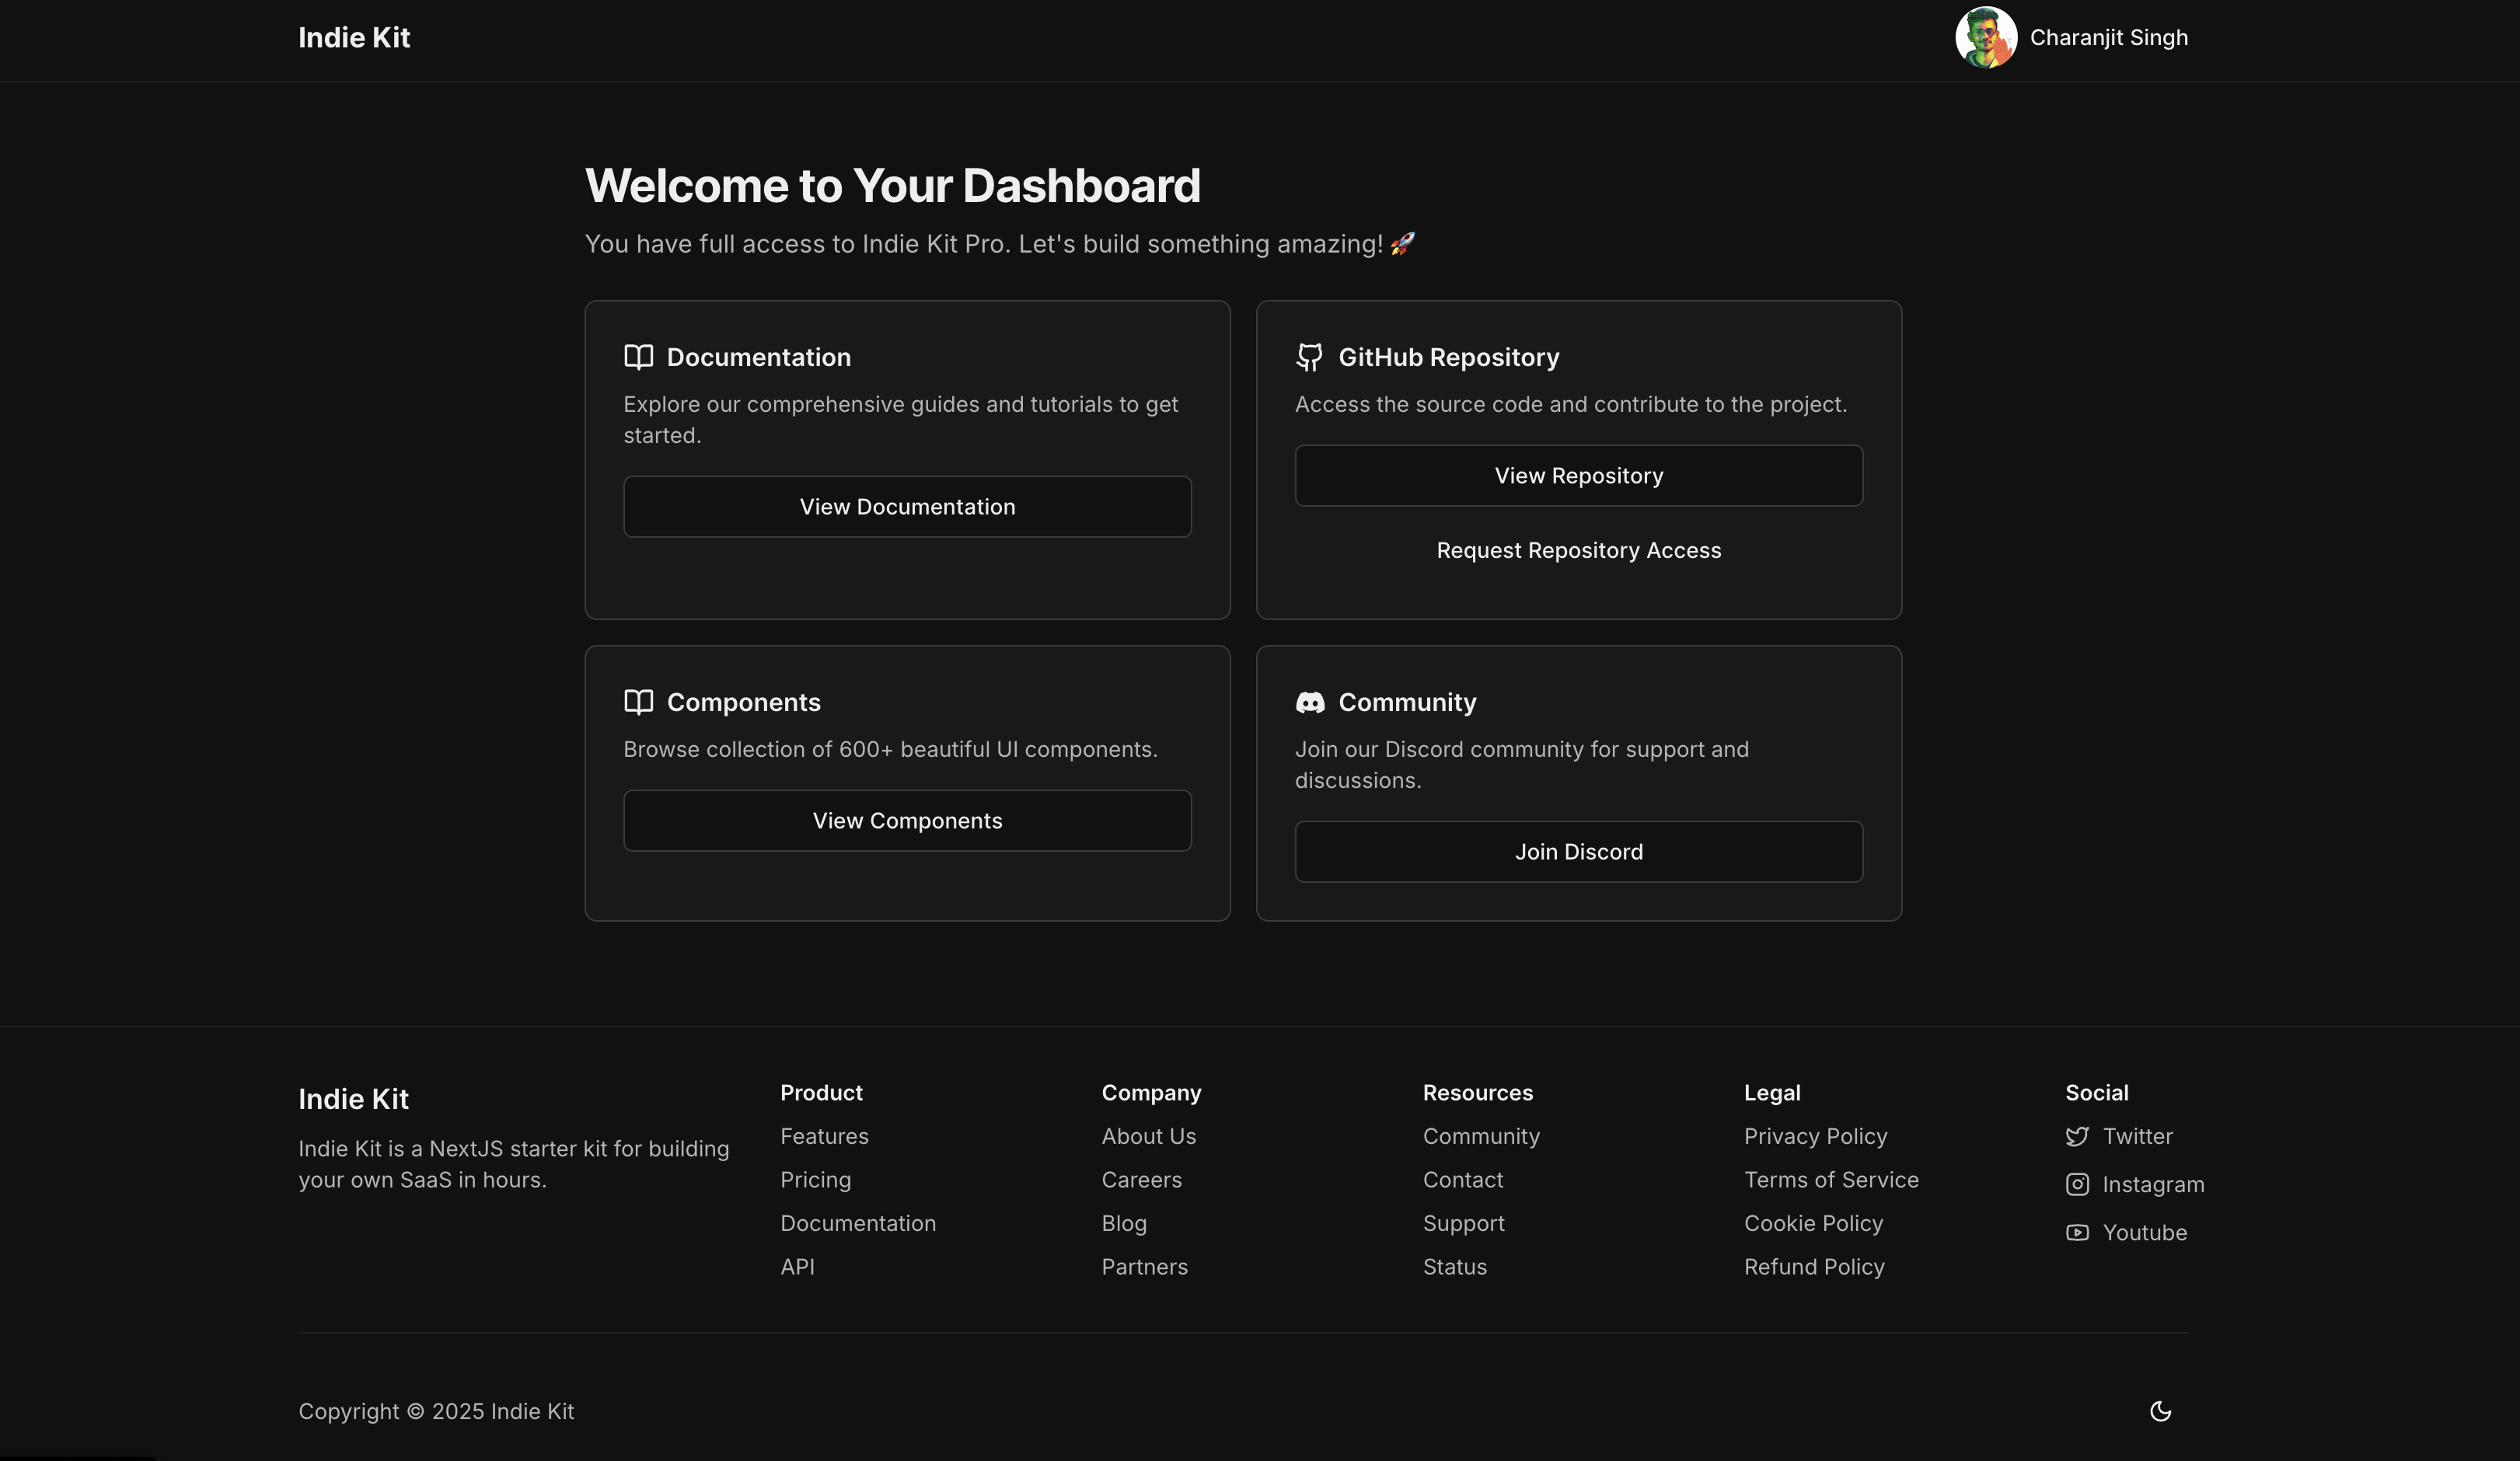Click the Youtube play icon in footer
The height and width of the screenshot is (1461, 2520).
2076,1232
